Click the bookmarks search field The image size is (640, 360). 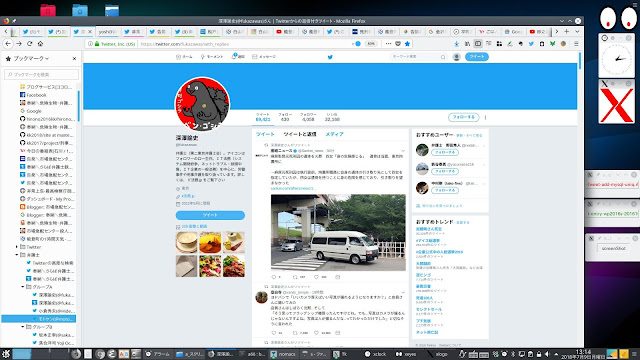point(42,74)
